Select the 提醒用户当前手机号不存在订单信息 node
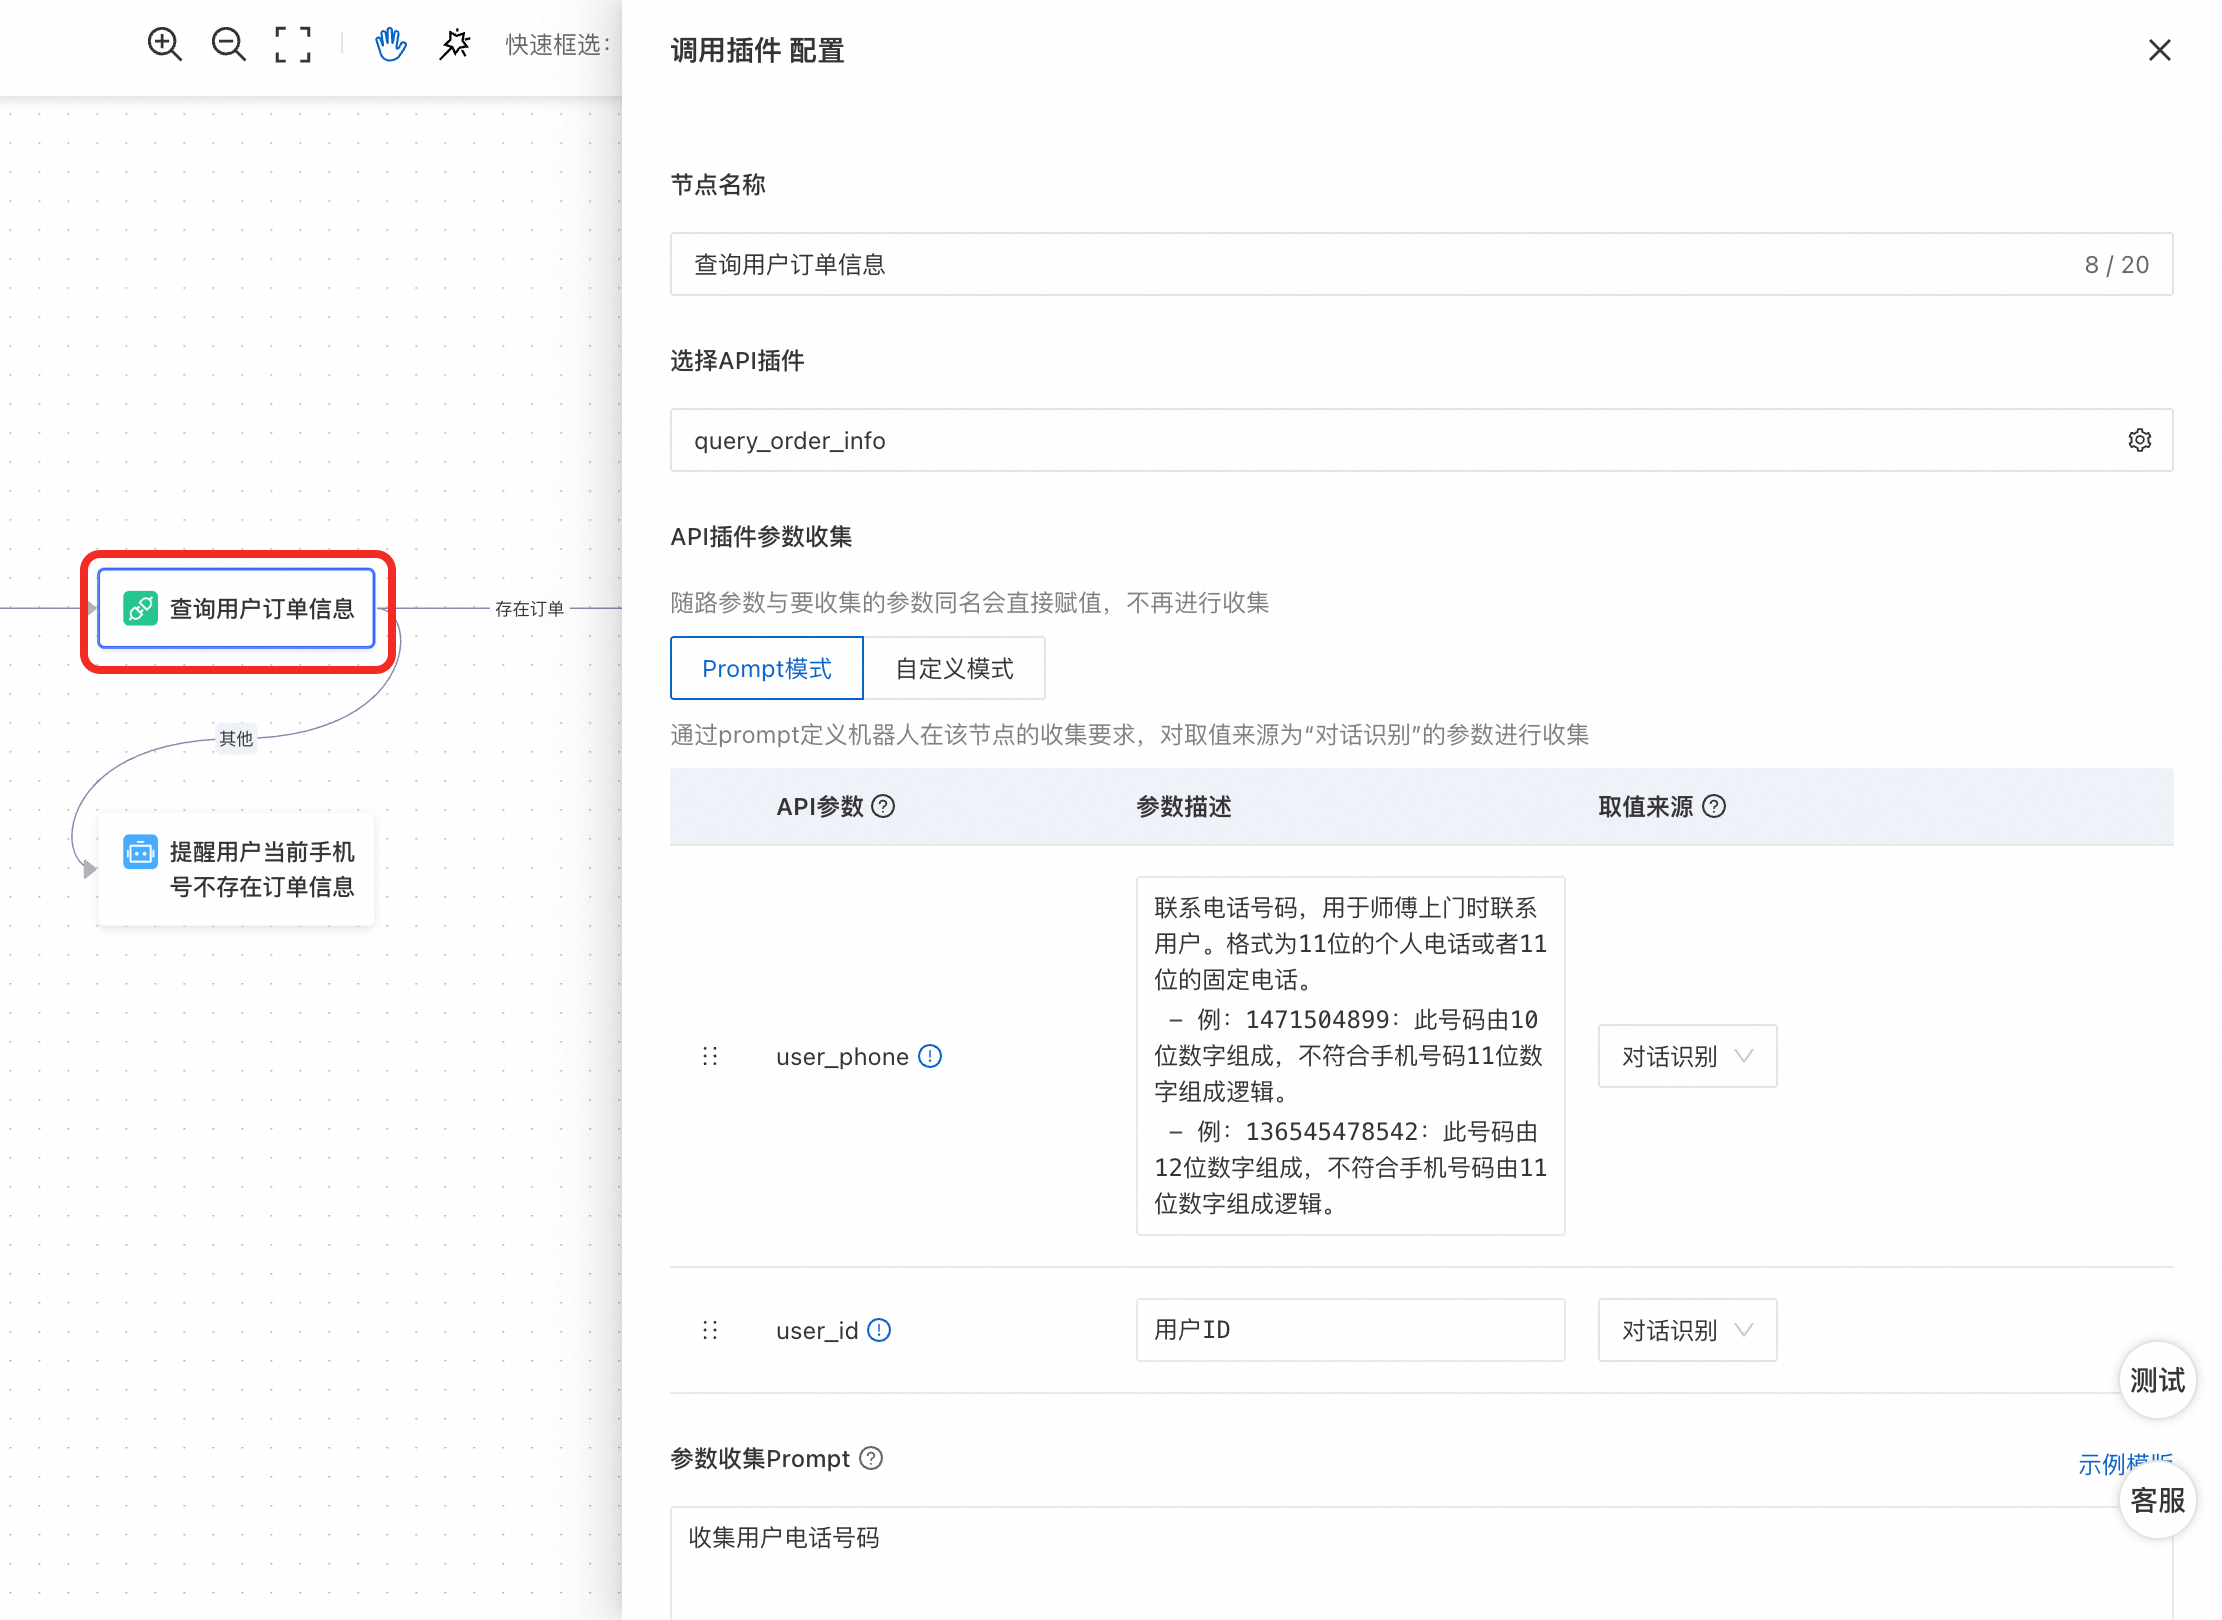Viewport: 2222px width, 1620px height. coord(237,868)
